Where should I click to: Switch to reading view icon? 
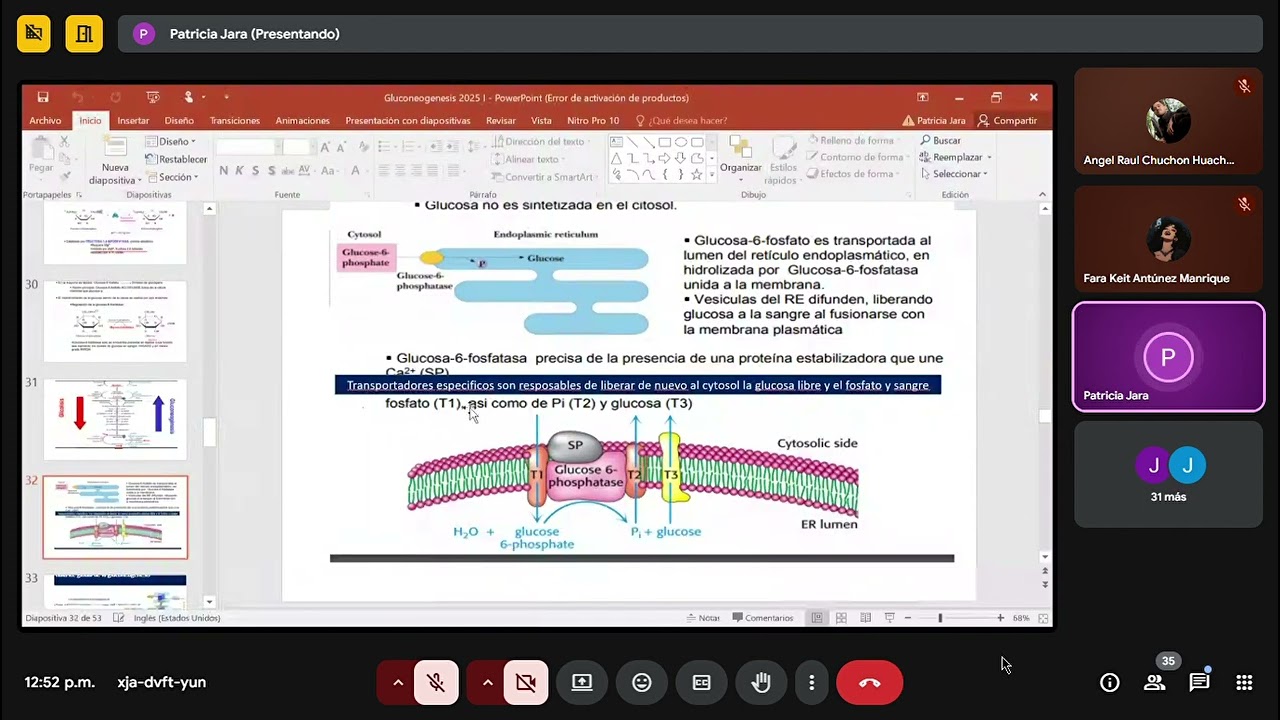[865, 618]
